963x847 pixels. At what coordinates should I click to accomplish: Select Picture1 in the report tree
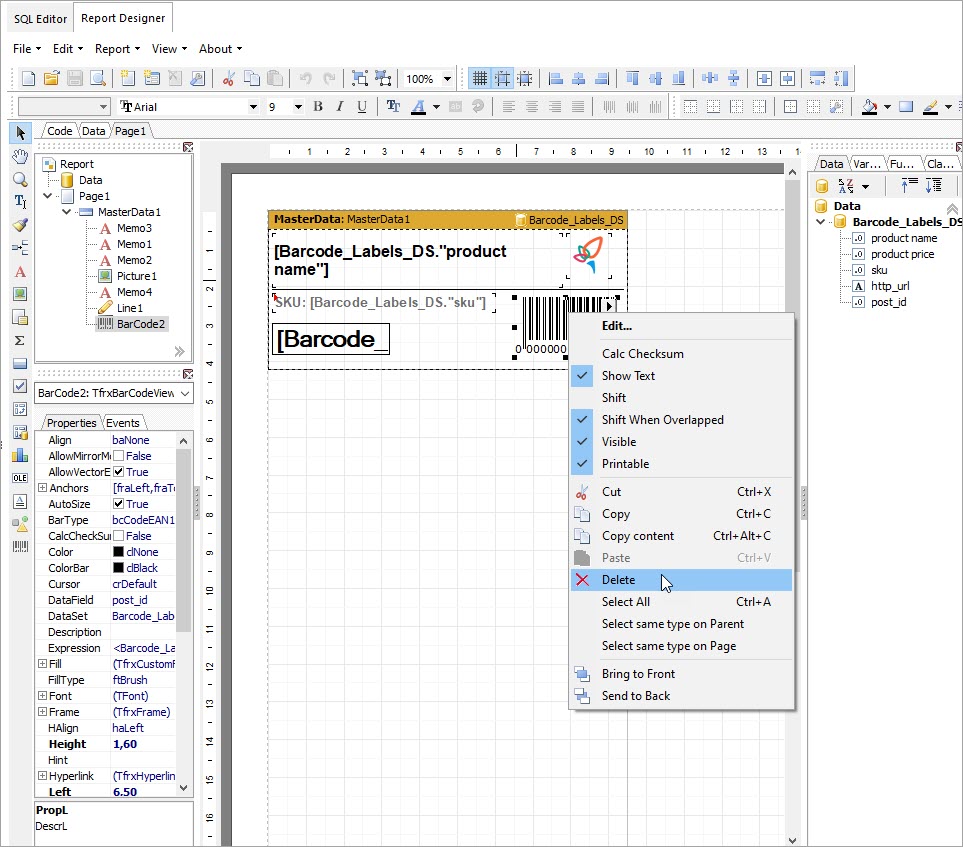pyautogui.click(x=137, y=276)
